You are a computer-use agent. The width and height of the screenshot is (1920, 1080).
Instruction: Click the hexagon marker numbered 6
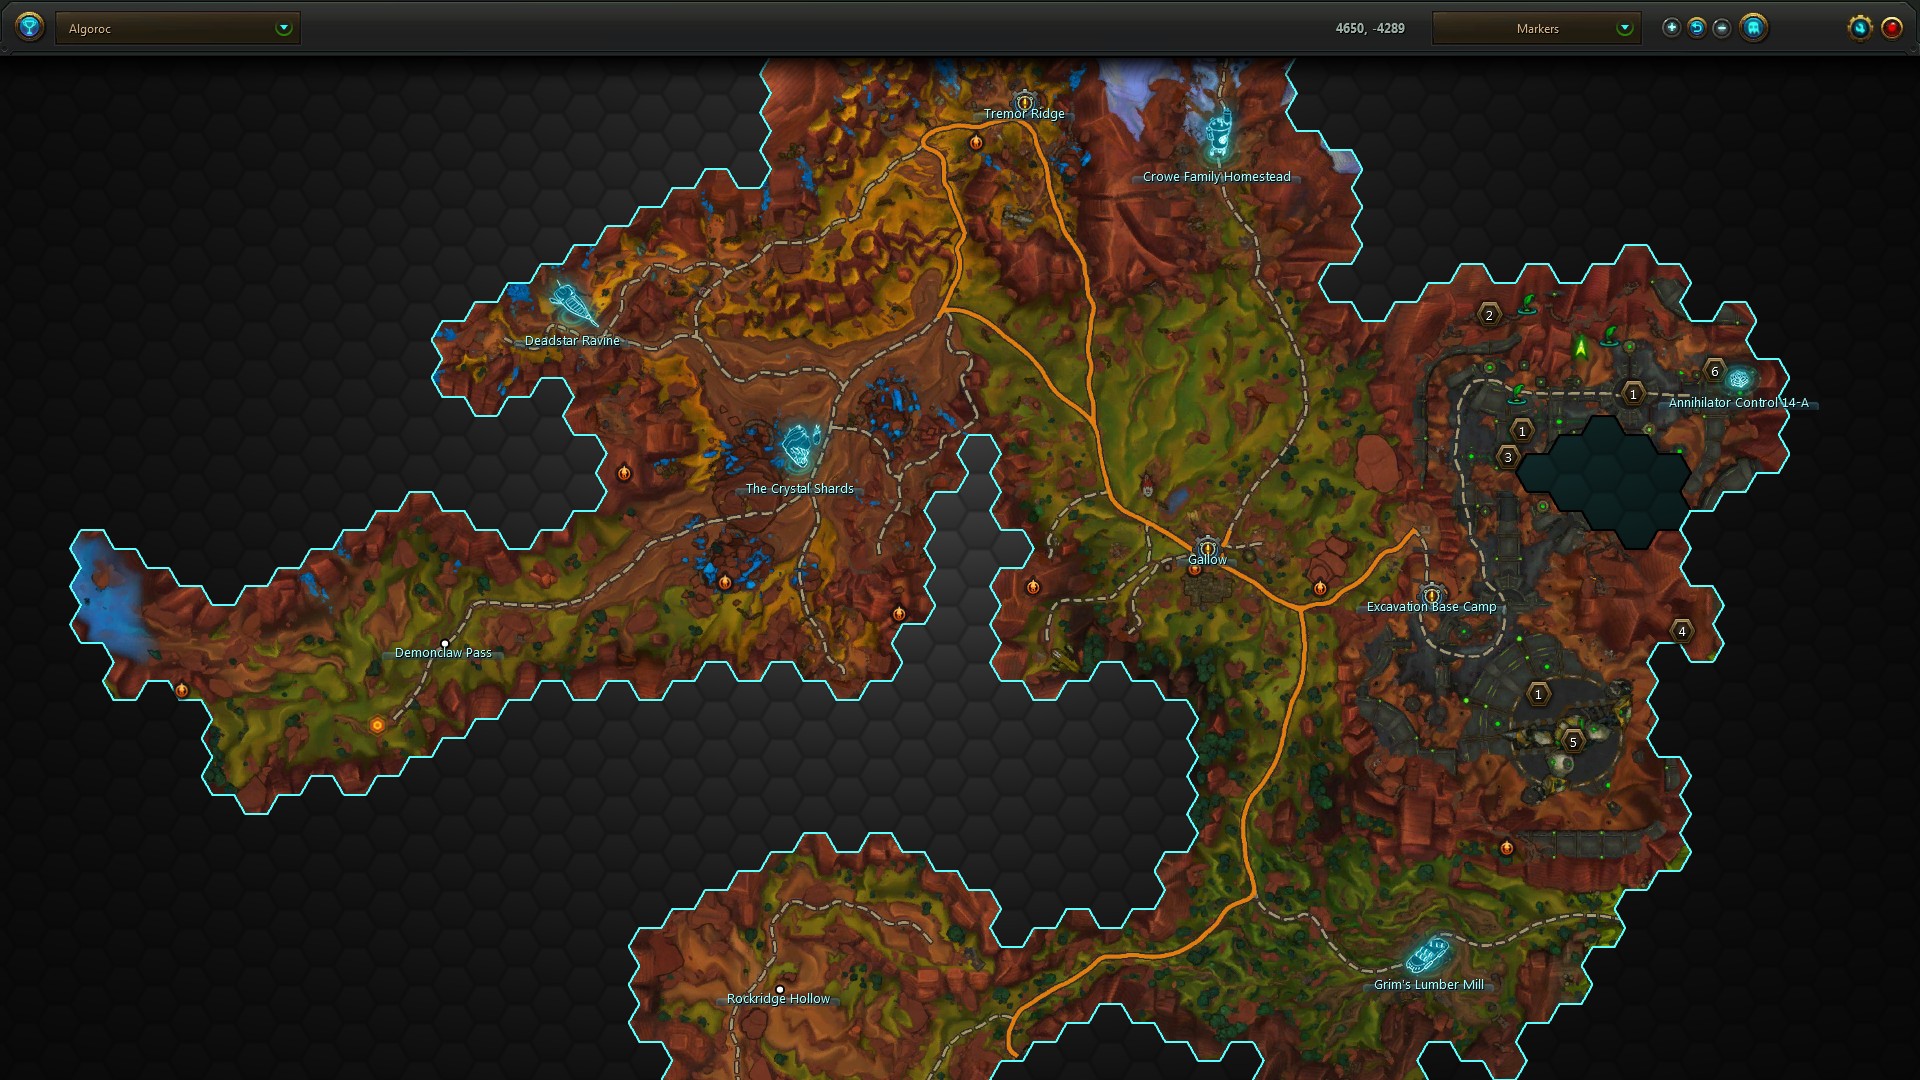pos(1715,371)
